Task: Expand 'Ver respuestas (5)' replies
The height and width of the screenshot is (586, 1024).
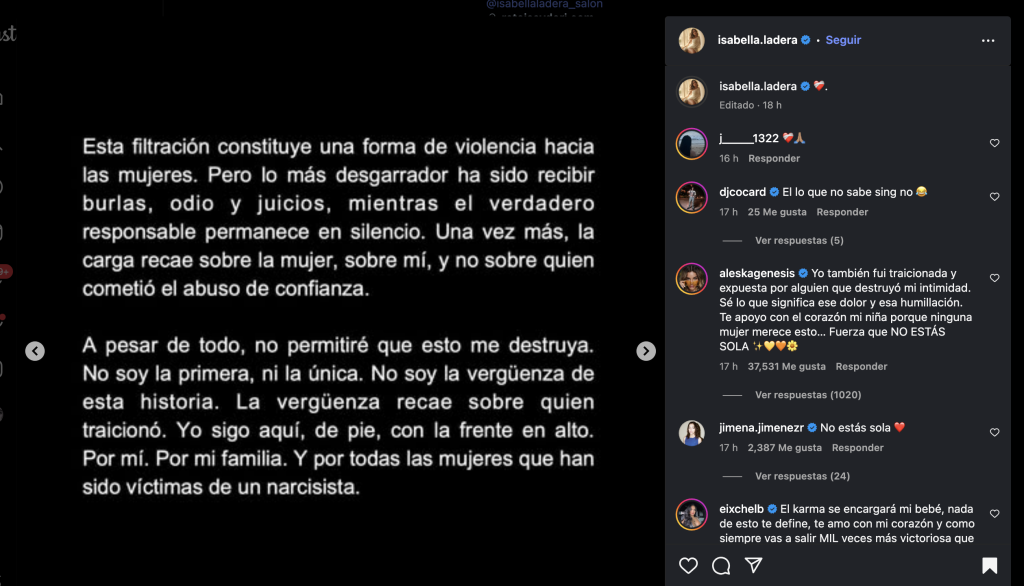Action: (x=799, y=240)
